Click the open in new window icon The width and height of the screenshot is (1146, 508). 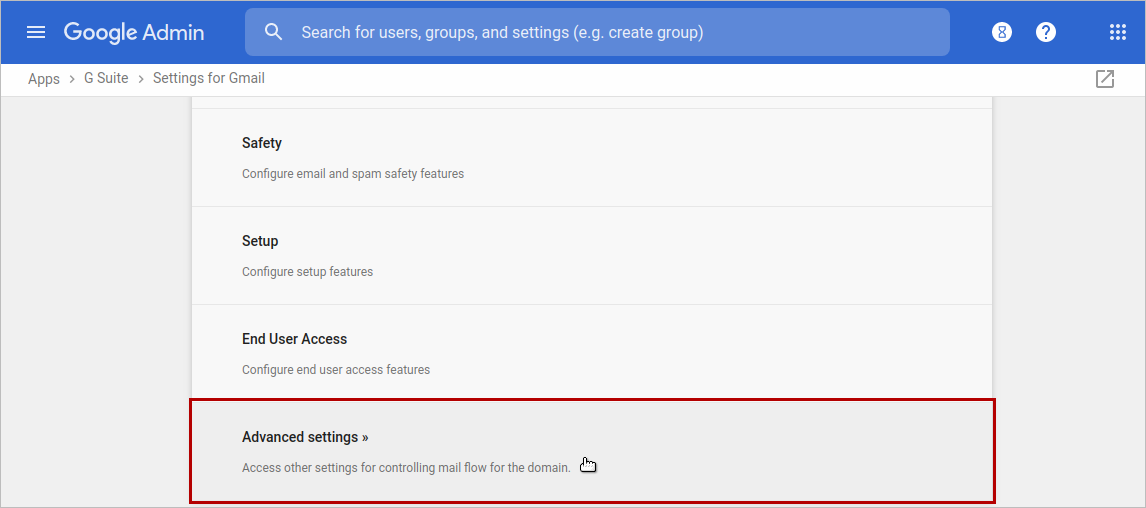(x=1105, y=79)
